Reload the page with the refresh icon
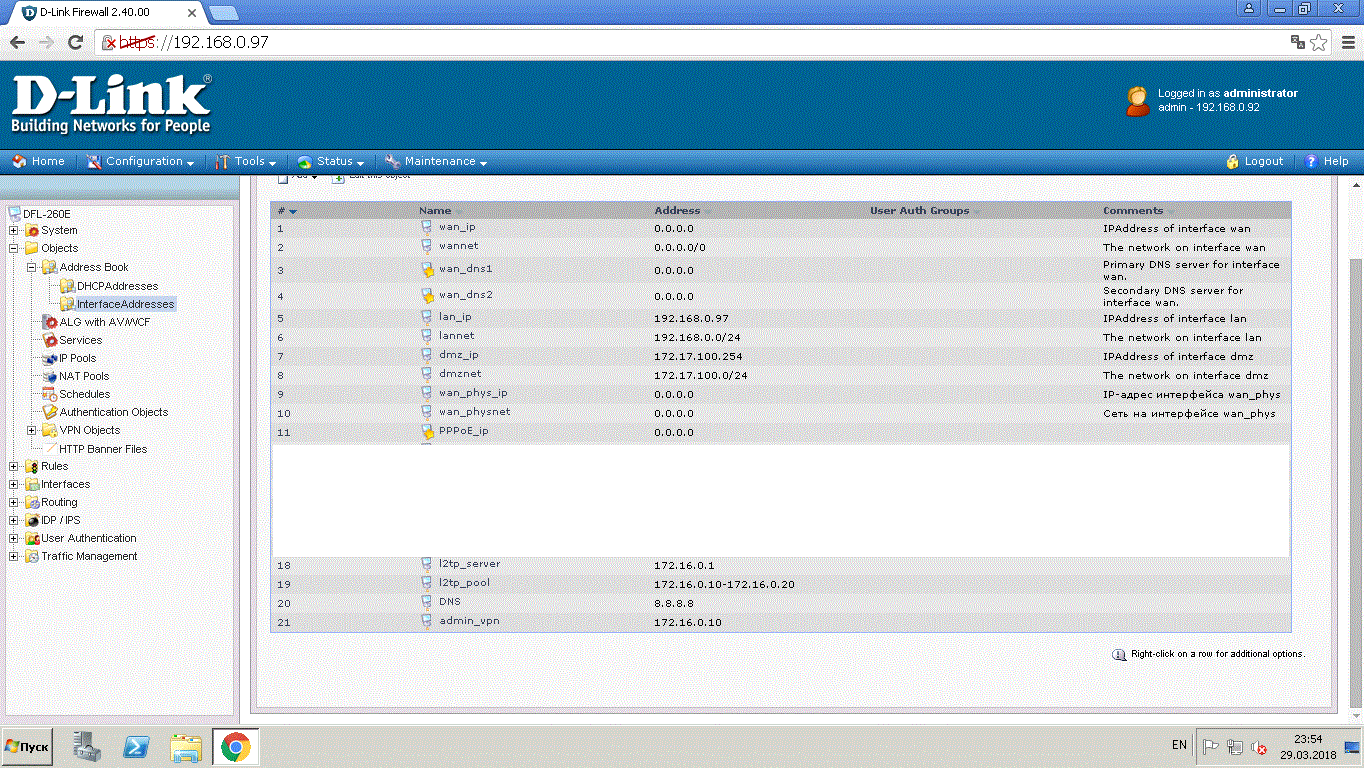This screenshot has height=768, width=1364. point(75,42)
